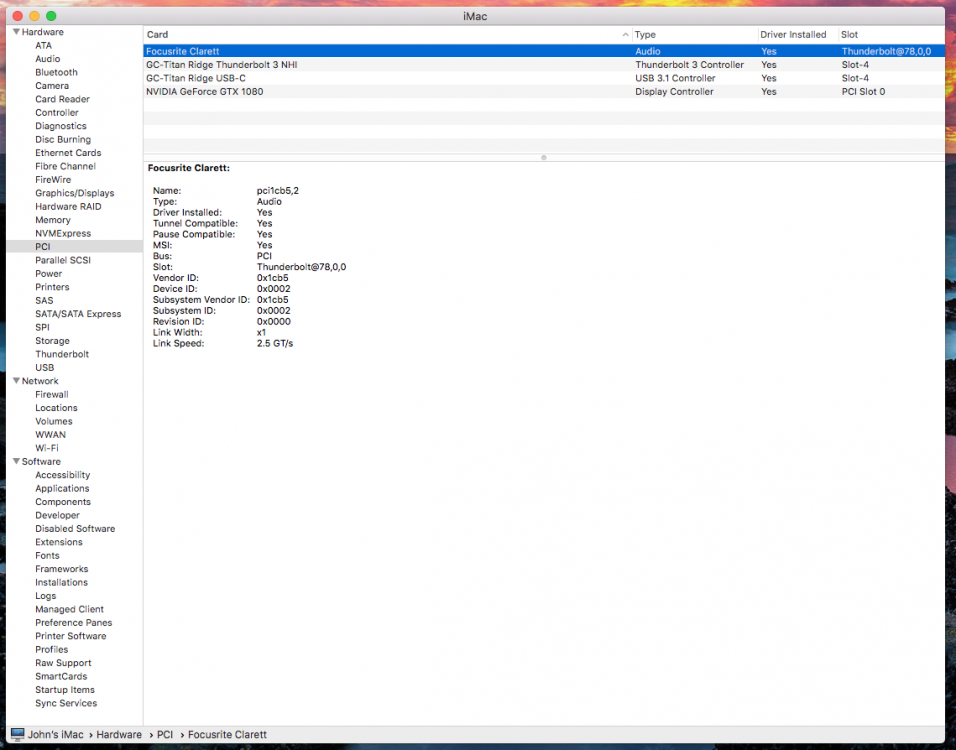This screenshot has width=956, height=750.
Task: Open Printer Software under Software
Action: (x=71, y=635)
